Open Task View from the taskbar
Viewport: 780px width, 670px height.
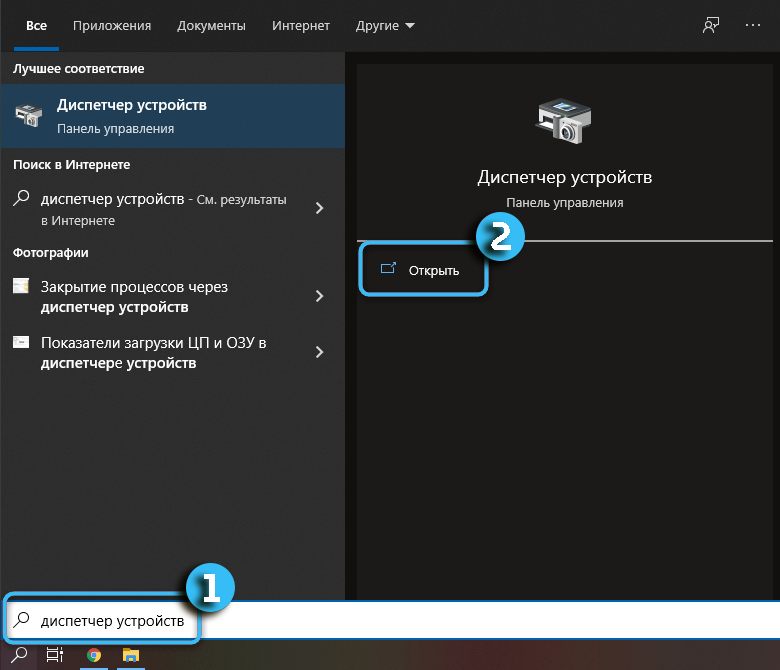(x=55, y=655)
